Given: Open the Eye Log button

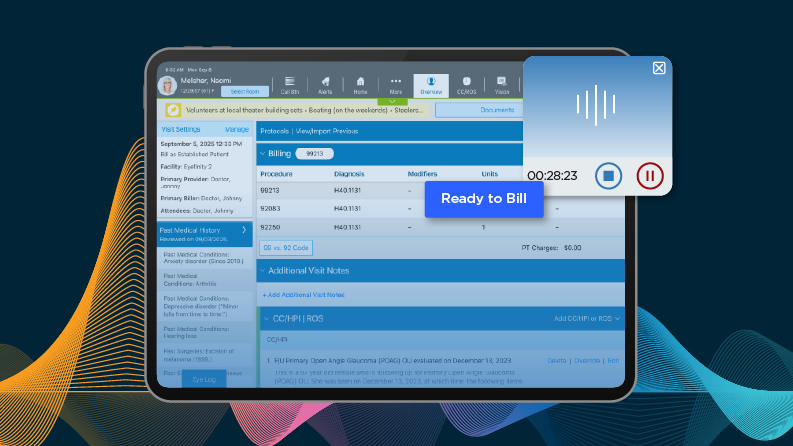Looking at the screenshot, I should [204, 379].
